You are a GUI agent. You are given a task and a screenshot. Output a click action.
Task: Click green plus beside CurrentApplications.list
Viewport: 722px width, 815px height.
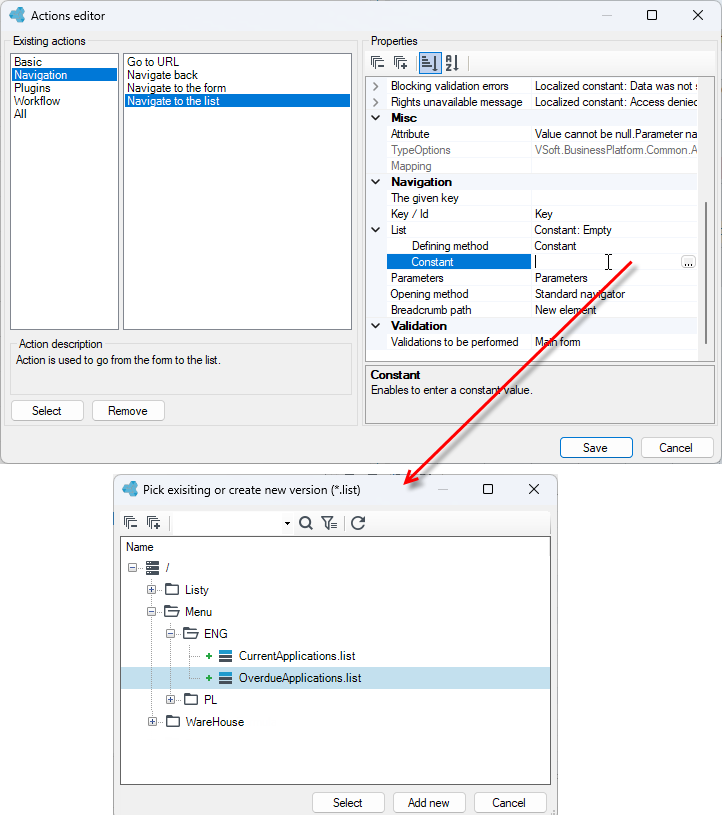pos(209,656)
